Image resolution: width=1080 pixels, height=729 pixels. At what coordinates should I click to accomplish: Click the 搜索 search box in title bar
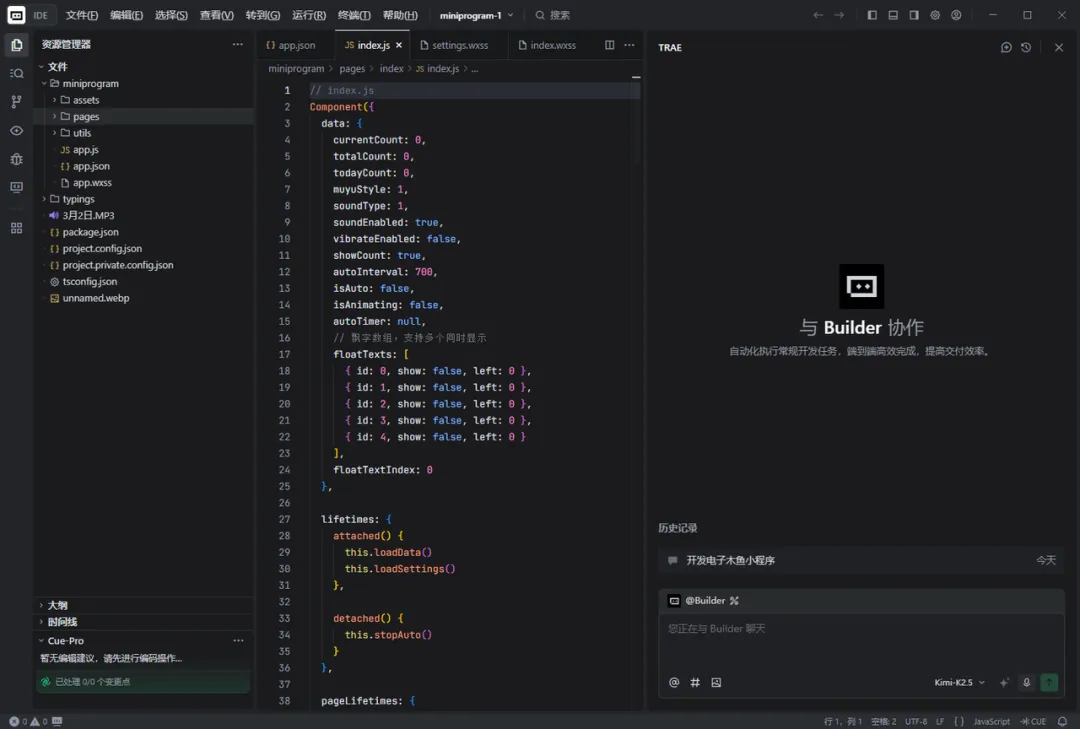[553, 15]
